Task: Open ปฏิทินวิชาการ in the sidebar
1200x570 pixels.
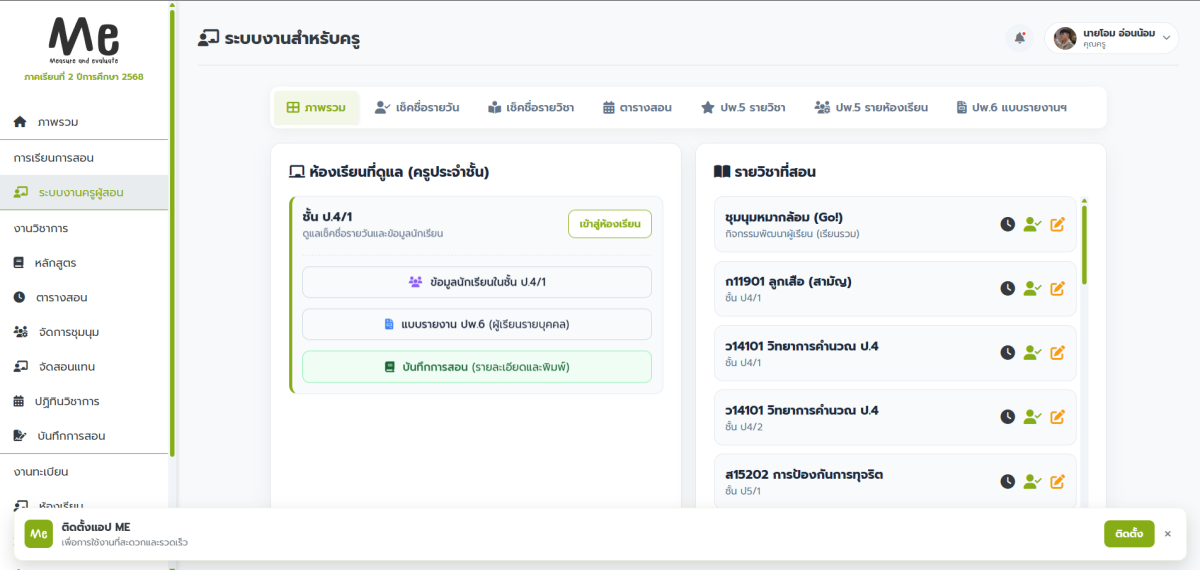Action: 85,401
